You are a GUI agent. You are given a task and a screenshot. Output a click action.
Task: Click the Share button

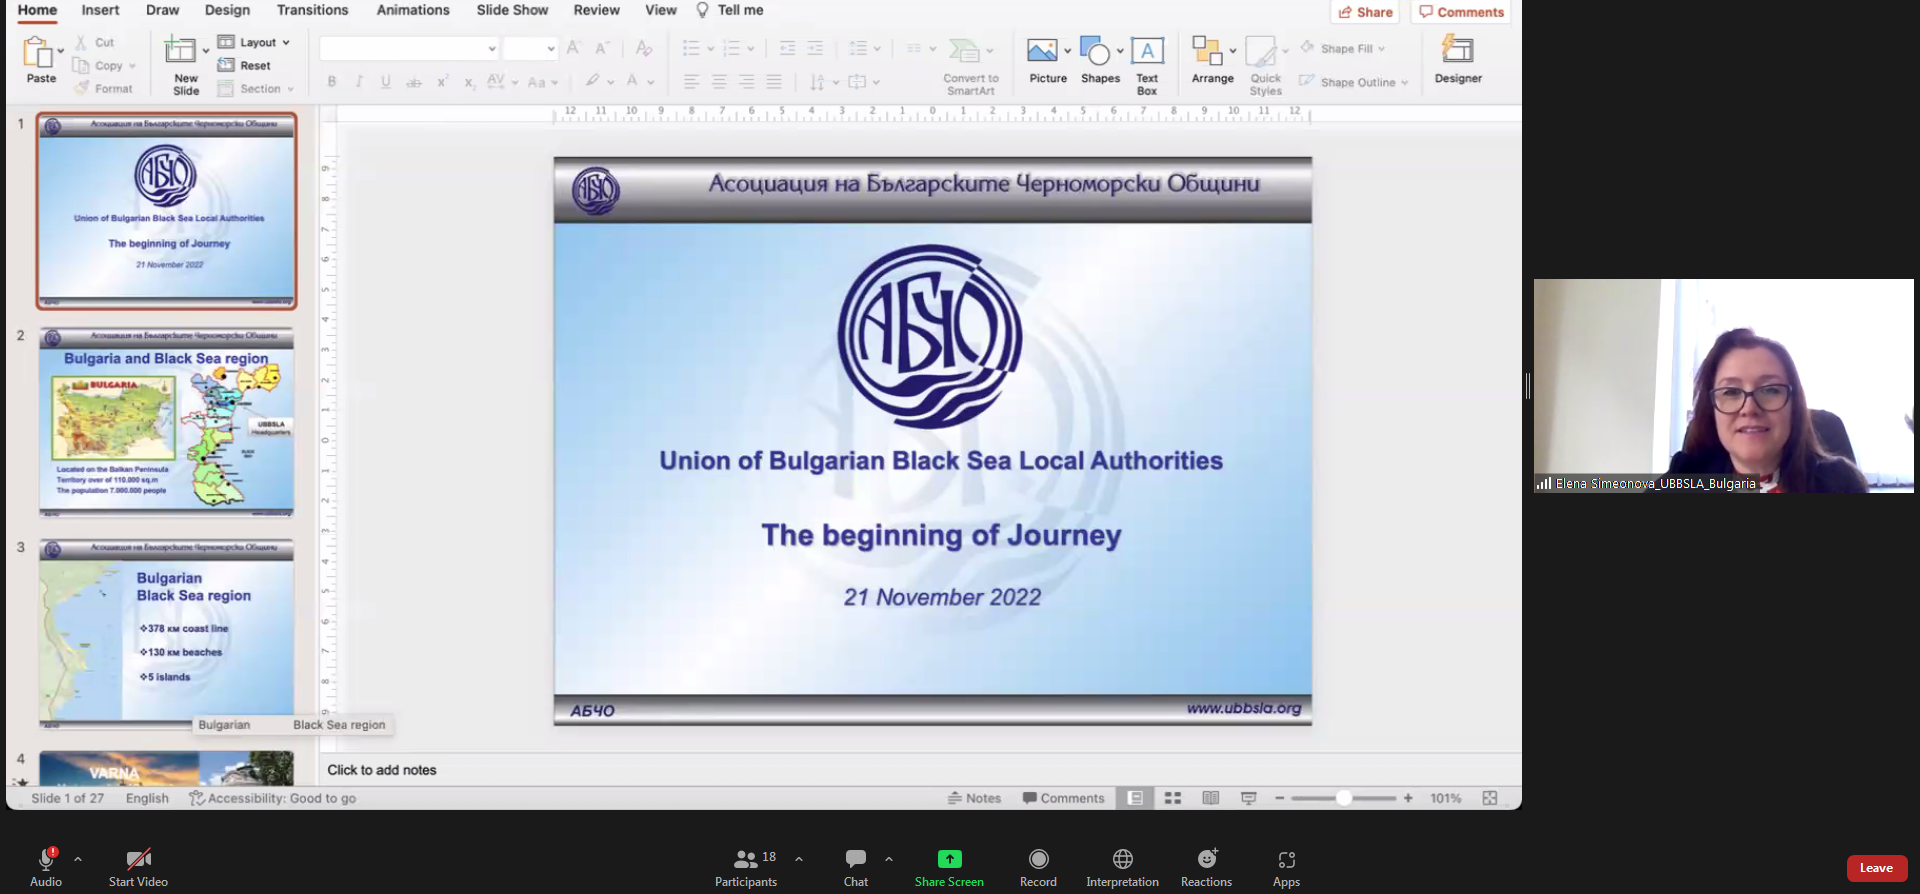pyautogui.click(x=1365, y=12)
